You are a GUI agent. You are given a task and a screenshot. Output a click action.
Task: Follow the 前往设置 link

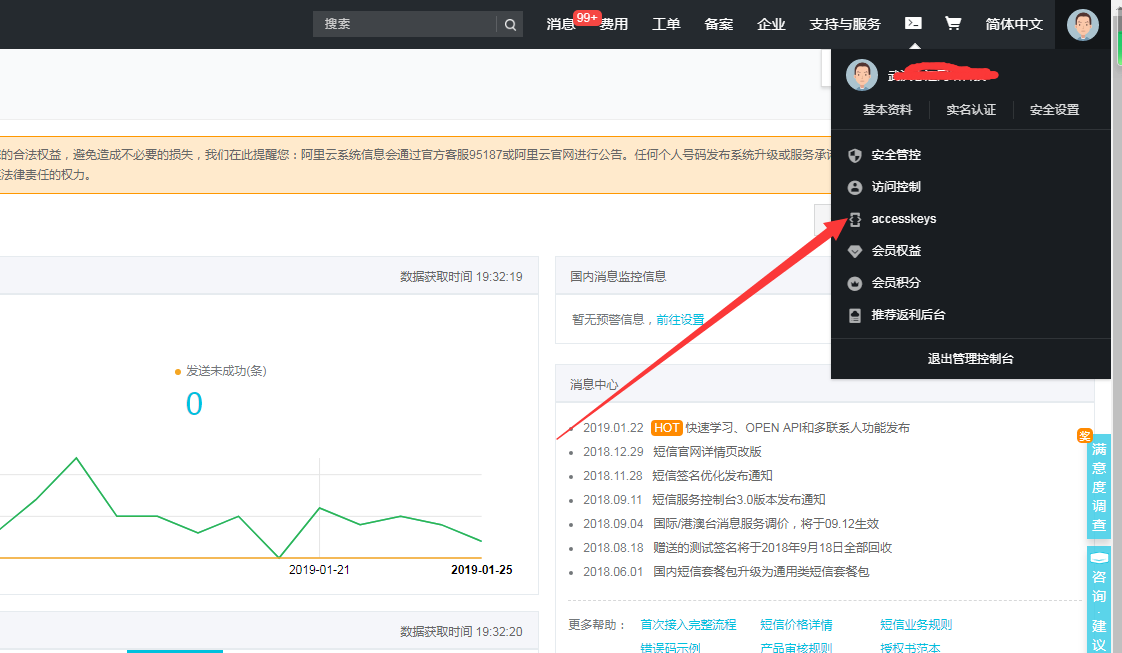(x=680, y=320)
